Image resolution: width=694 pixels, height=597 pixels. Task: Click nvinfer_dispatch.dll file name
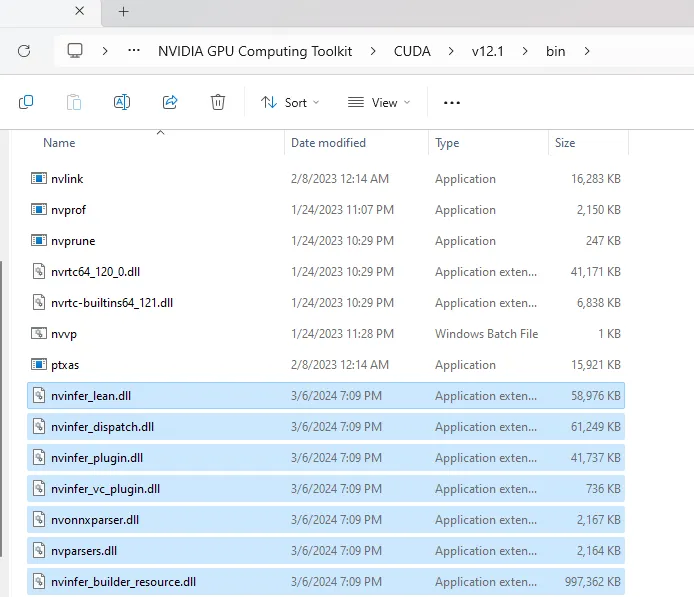pos(102,427)
